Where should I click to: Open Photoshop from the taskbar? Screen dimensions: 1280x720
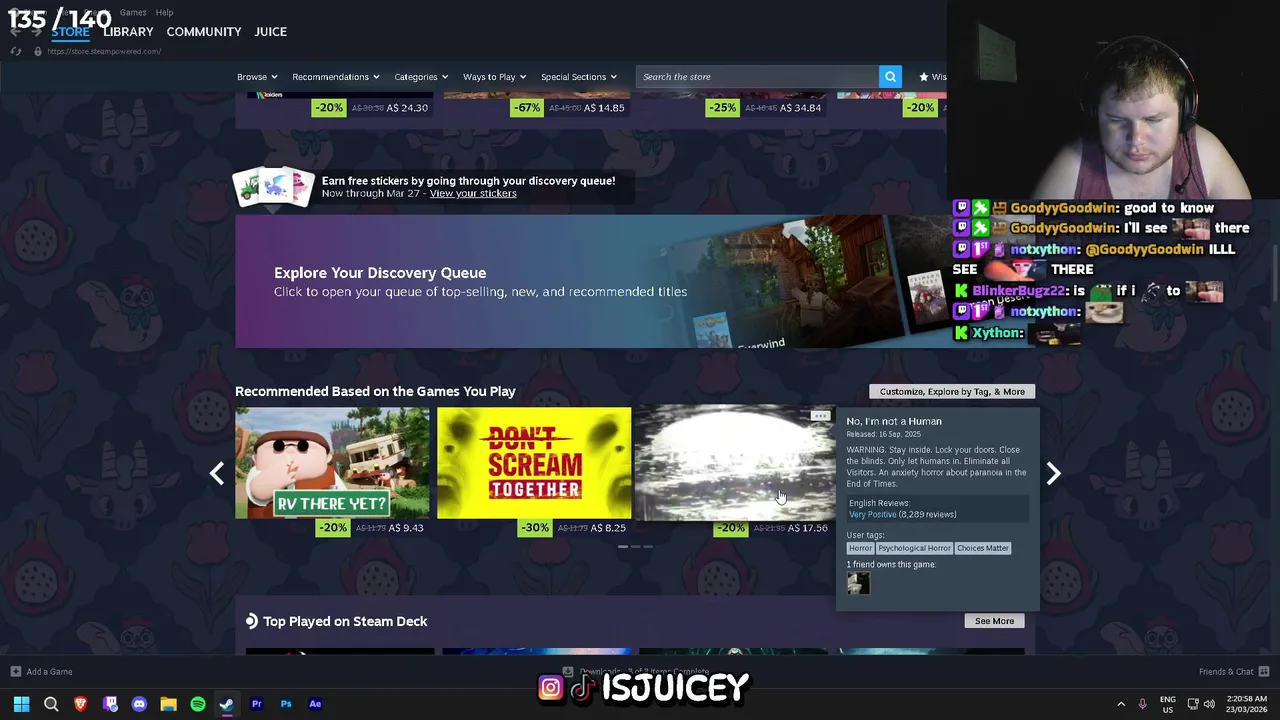click(x=286, y=704)
